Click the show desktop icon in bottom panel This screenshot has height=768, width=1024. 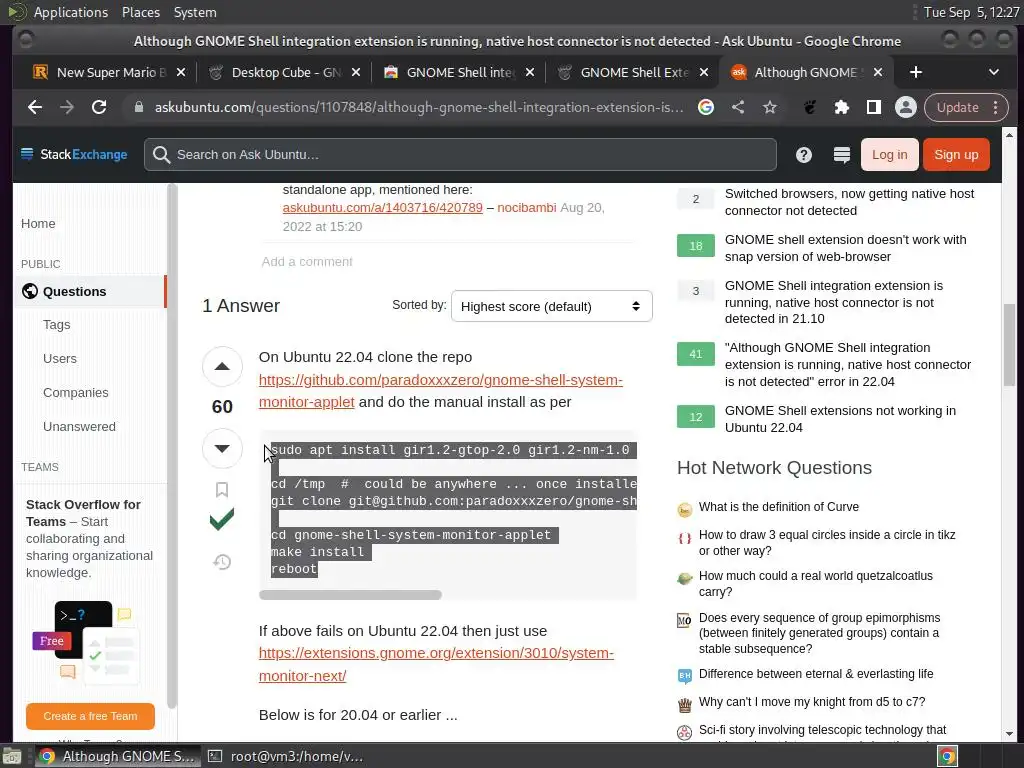[12, 756]
